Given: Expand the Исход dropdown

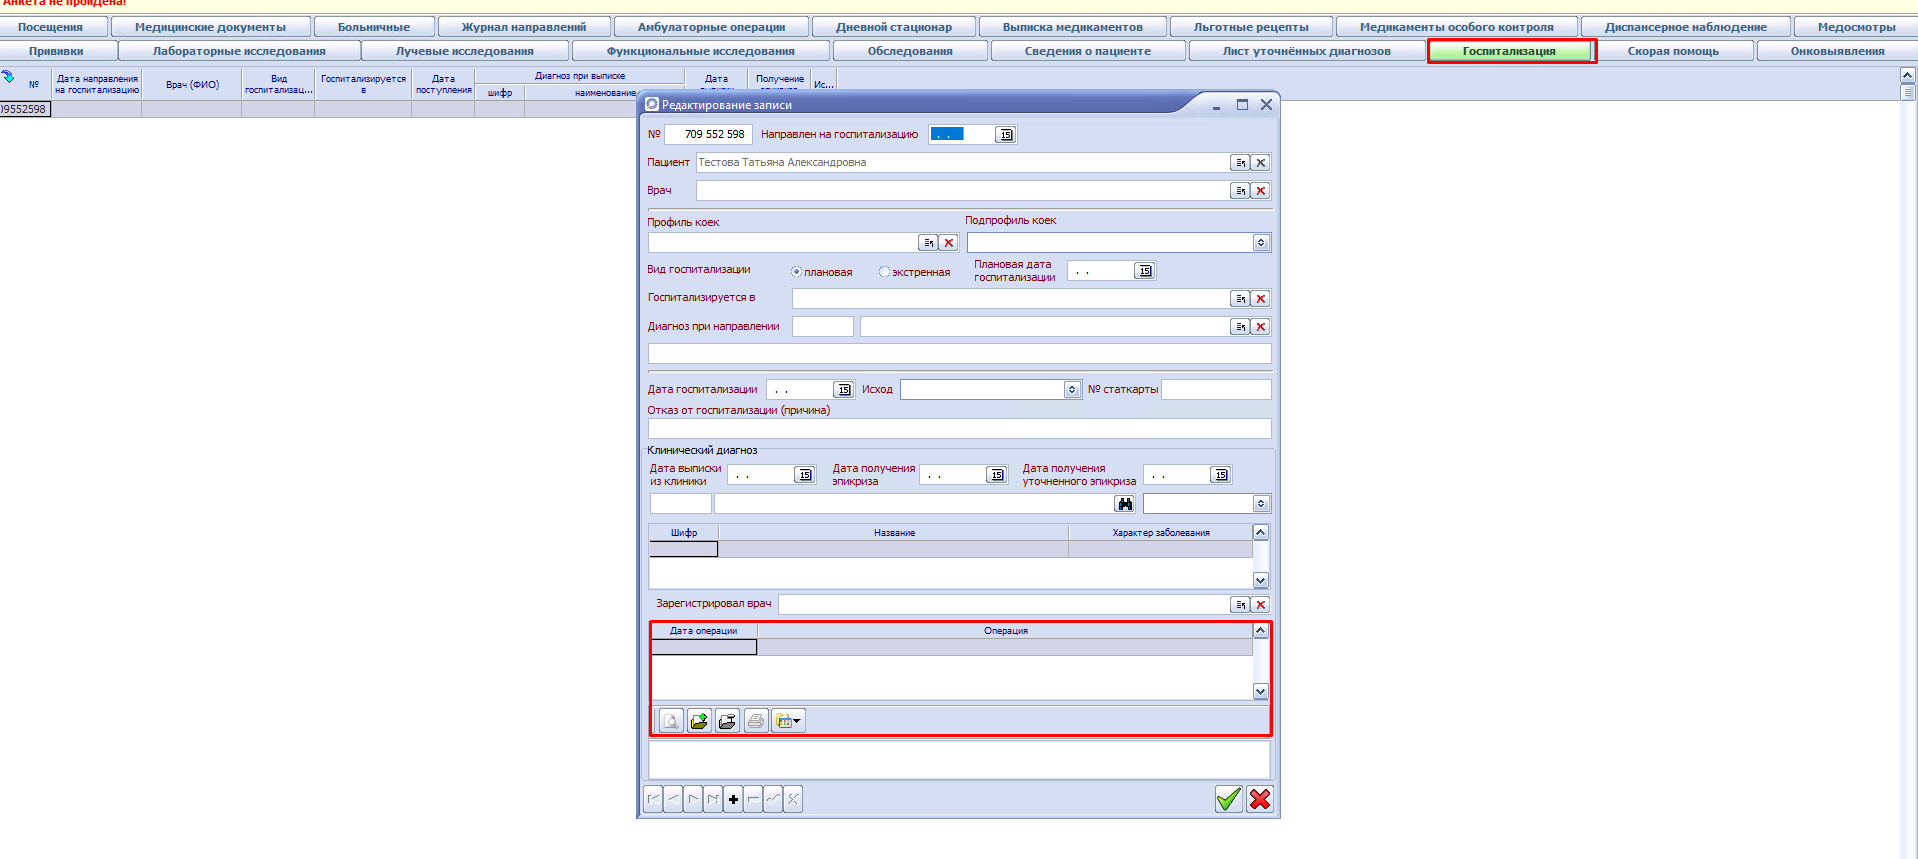Looking at the screenshot, I should (x=1072, y=390).
